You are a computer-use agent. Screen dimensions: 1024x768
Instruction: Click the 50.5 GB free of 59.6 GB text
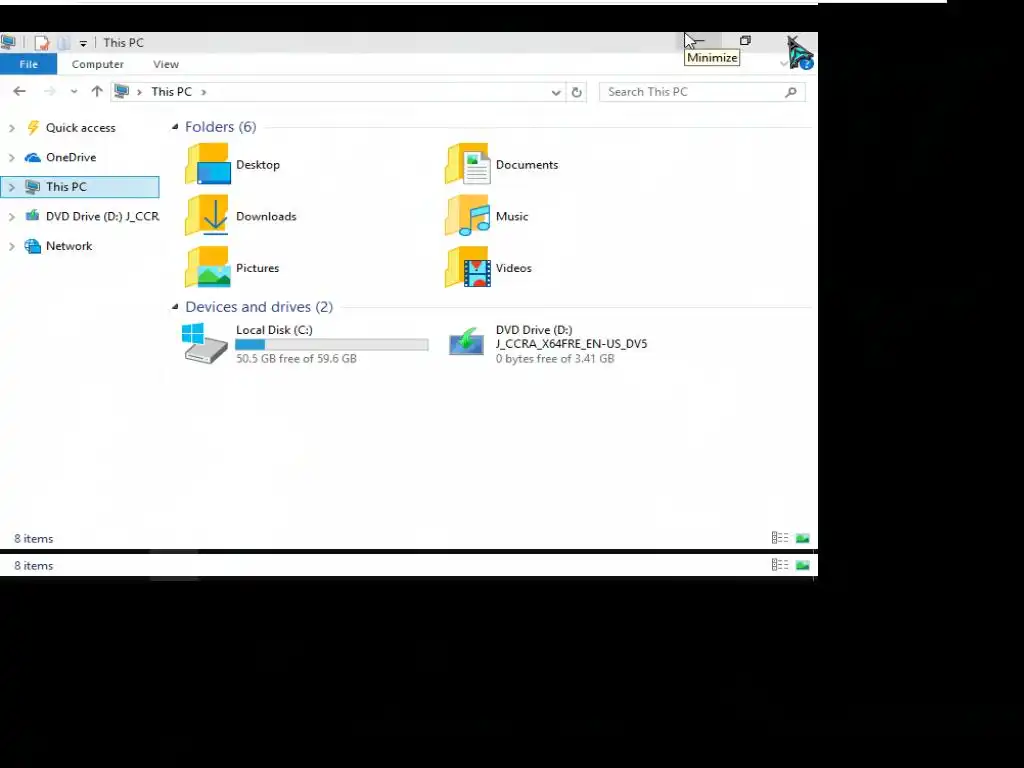pos(296,359)
